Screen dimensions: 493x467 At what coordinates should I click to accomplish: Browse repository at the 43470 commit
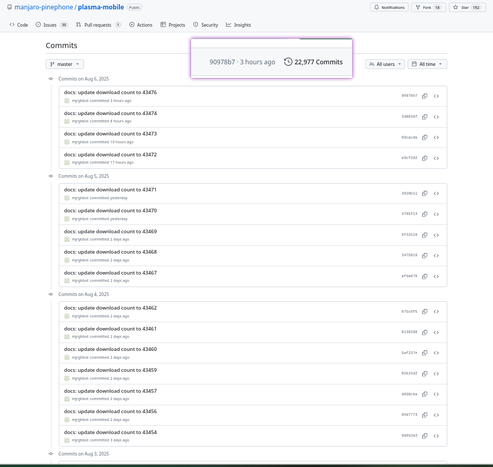click(x=436, y=214)
